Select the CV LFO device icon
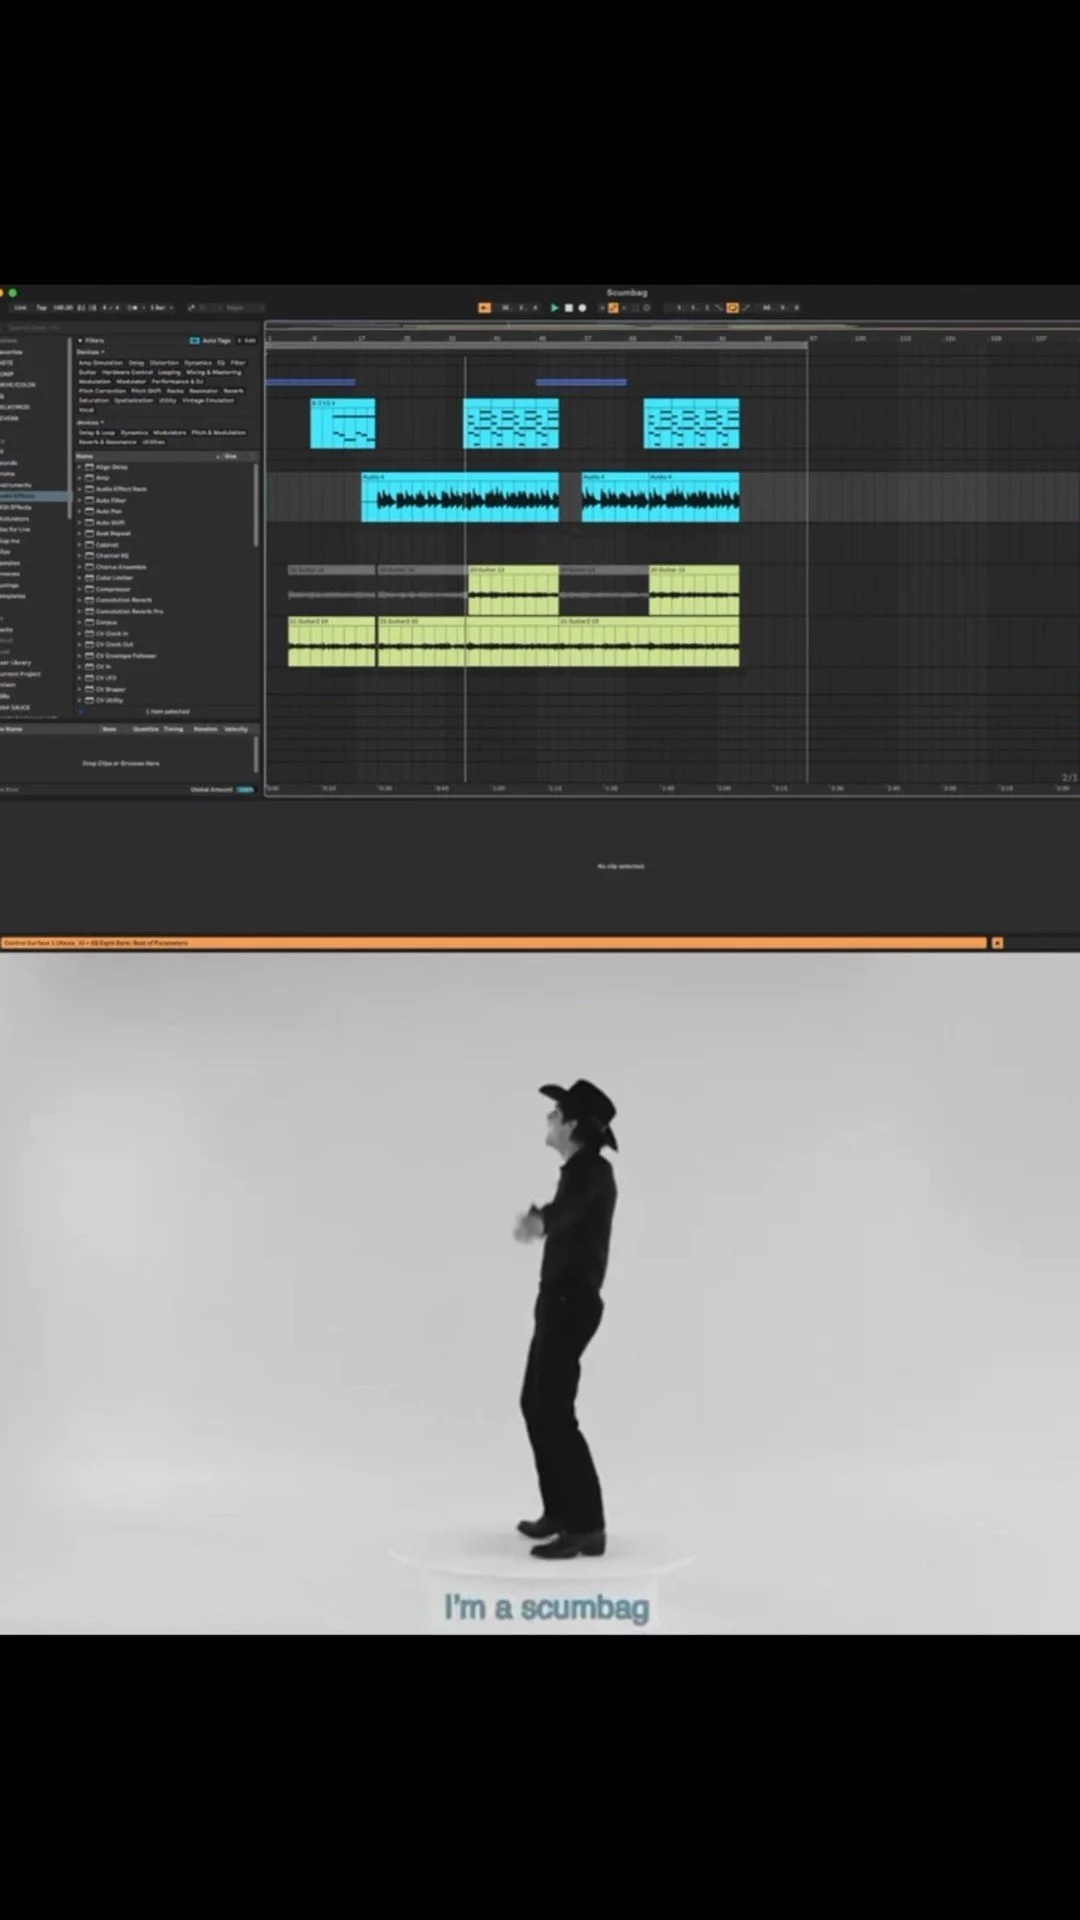The image size is (1080, 1920). [89, 678]
